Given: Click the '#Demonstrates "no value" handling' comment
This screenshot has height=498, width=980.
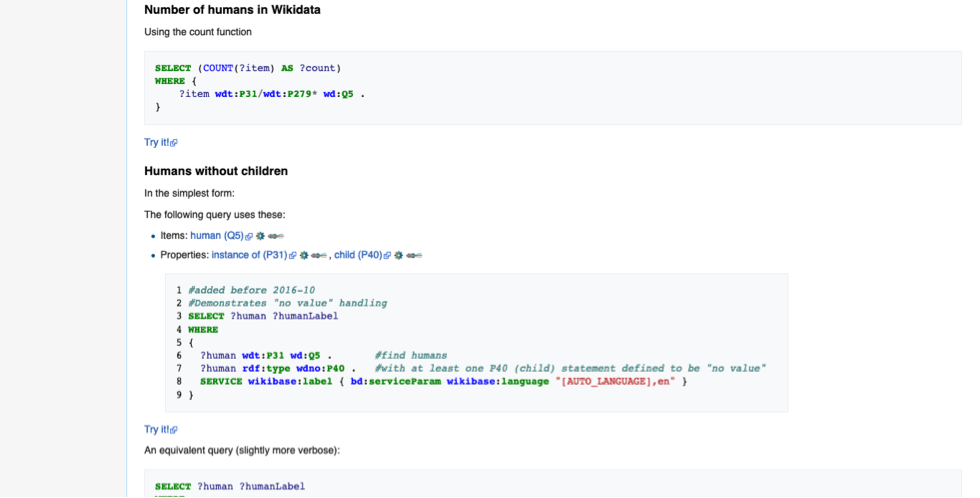Looking at the screenshot, I should click(288, 303).
